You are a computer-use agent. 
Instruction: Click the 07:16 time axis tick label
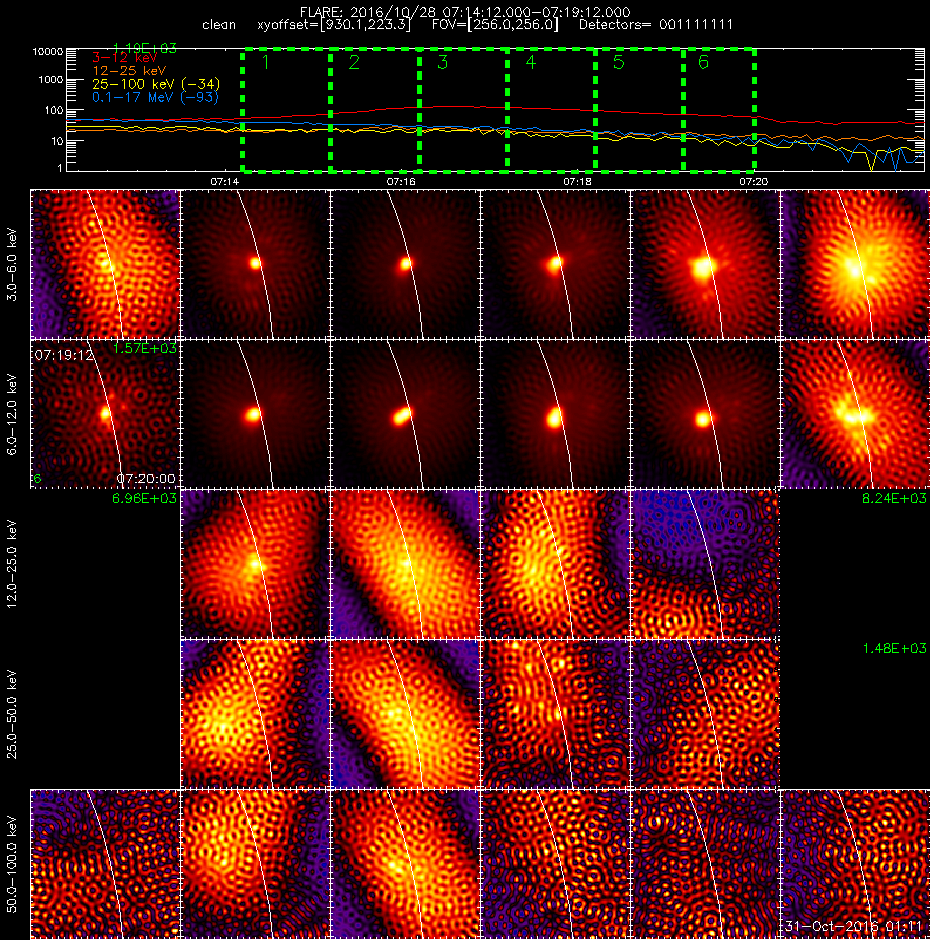point(401,181)
